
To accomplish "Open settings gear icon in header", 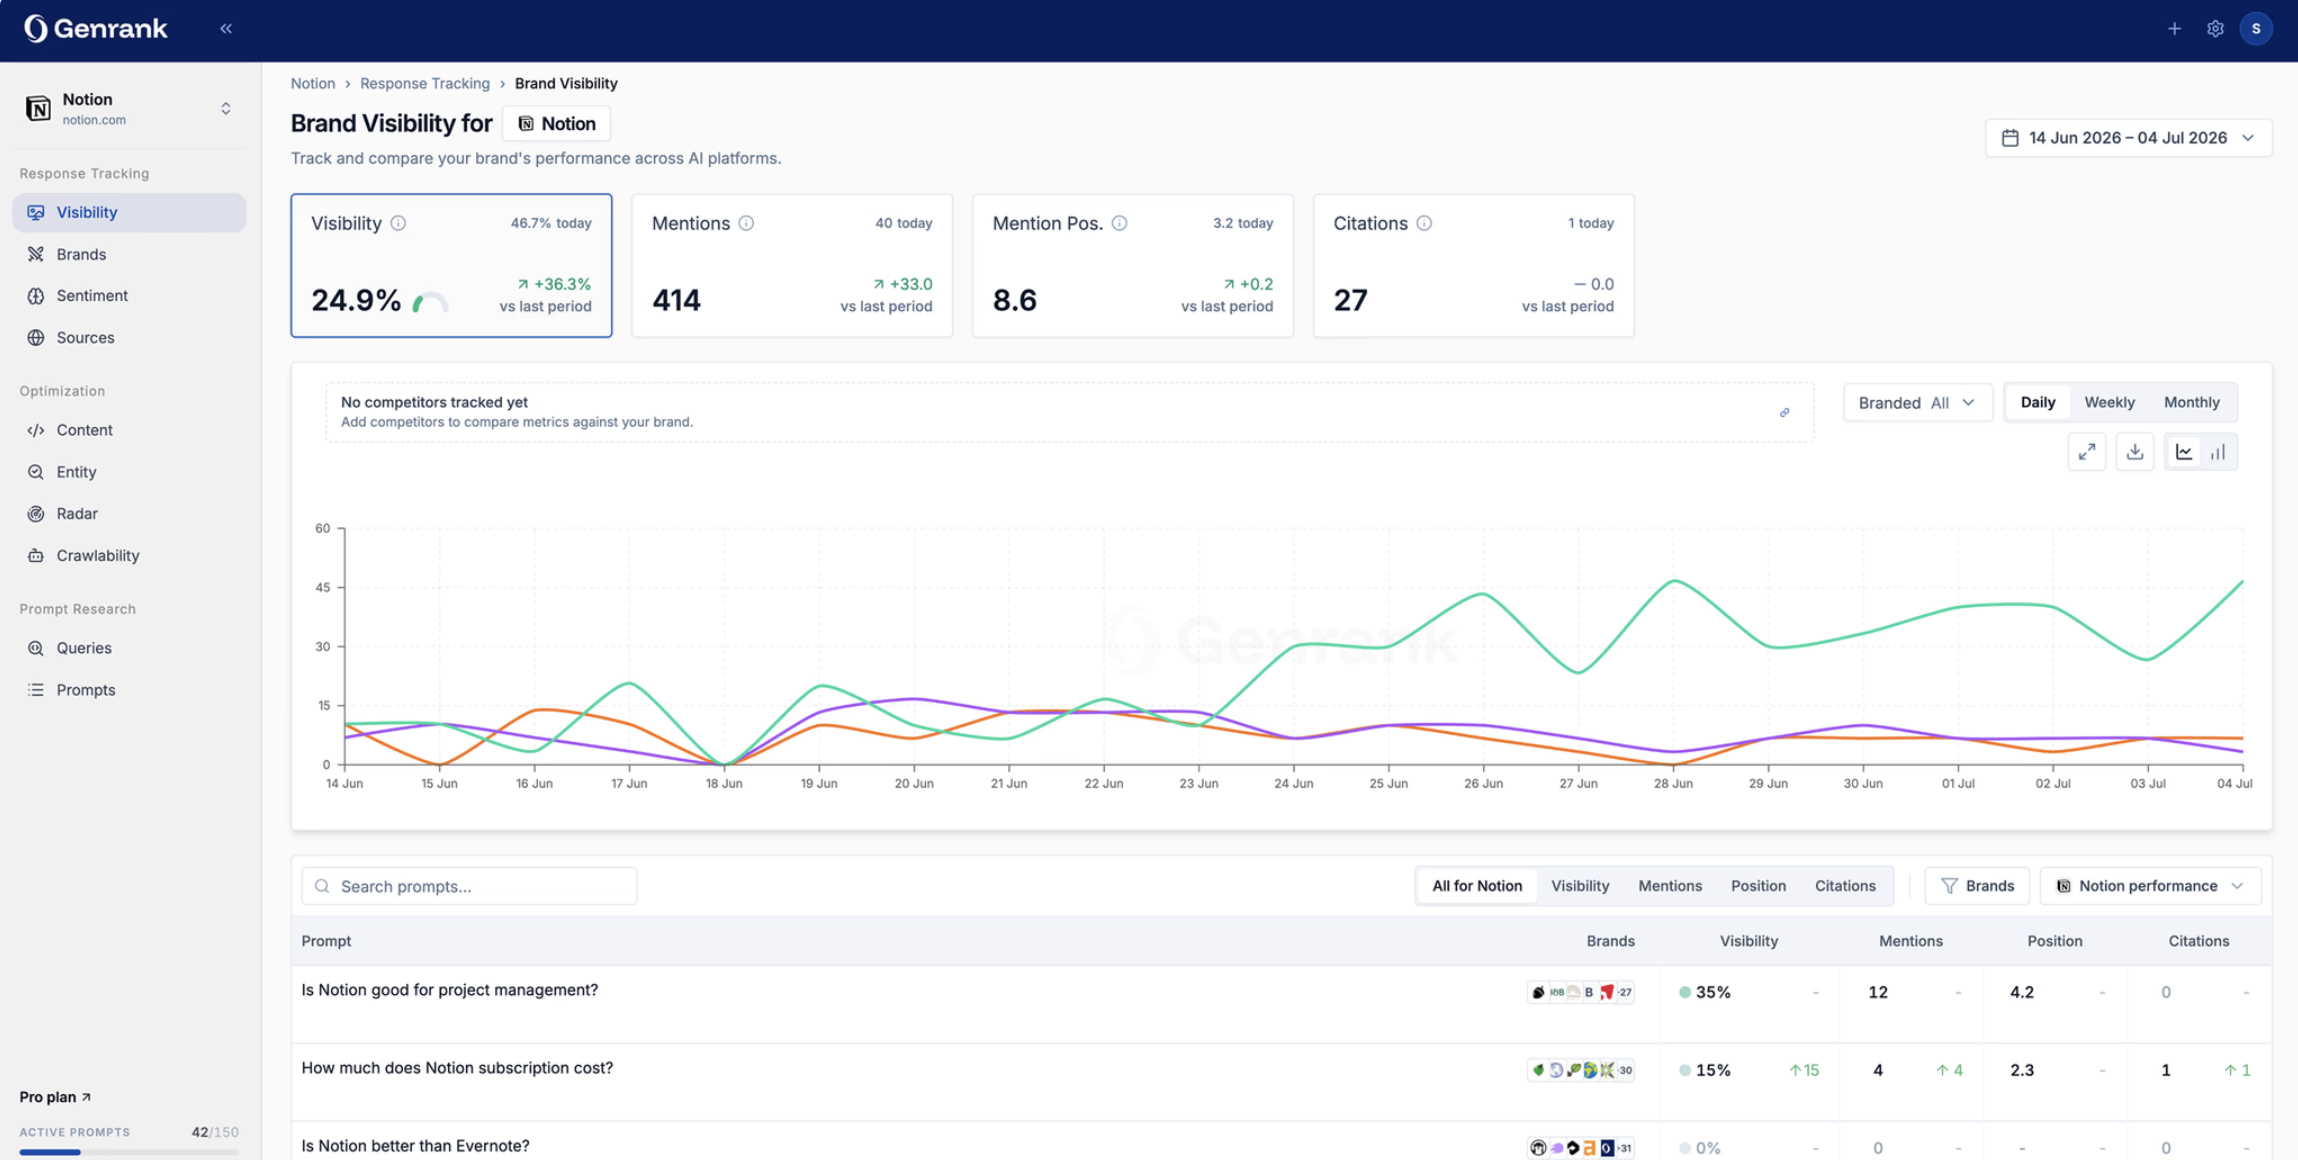I will (x=2215, y=29).
